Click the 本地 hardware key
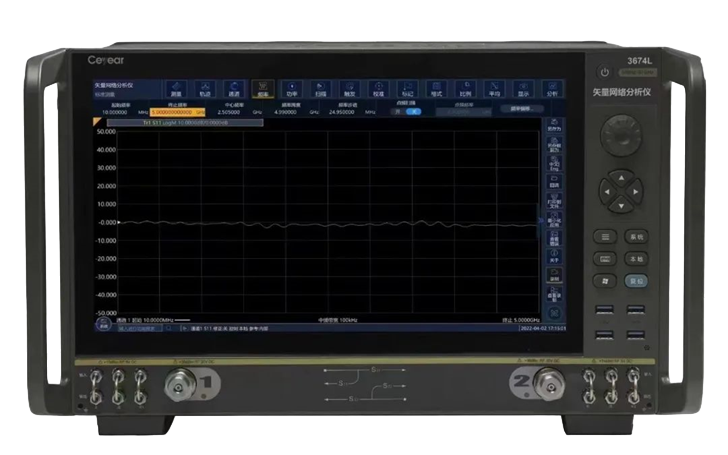 click(x=636, y=259)
